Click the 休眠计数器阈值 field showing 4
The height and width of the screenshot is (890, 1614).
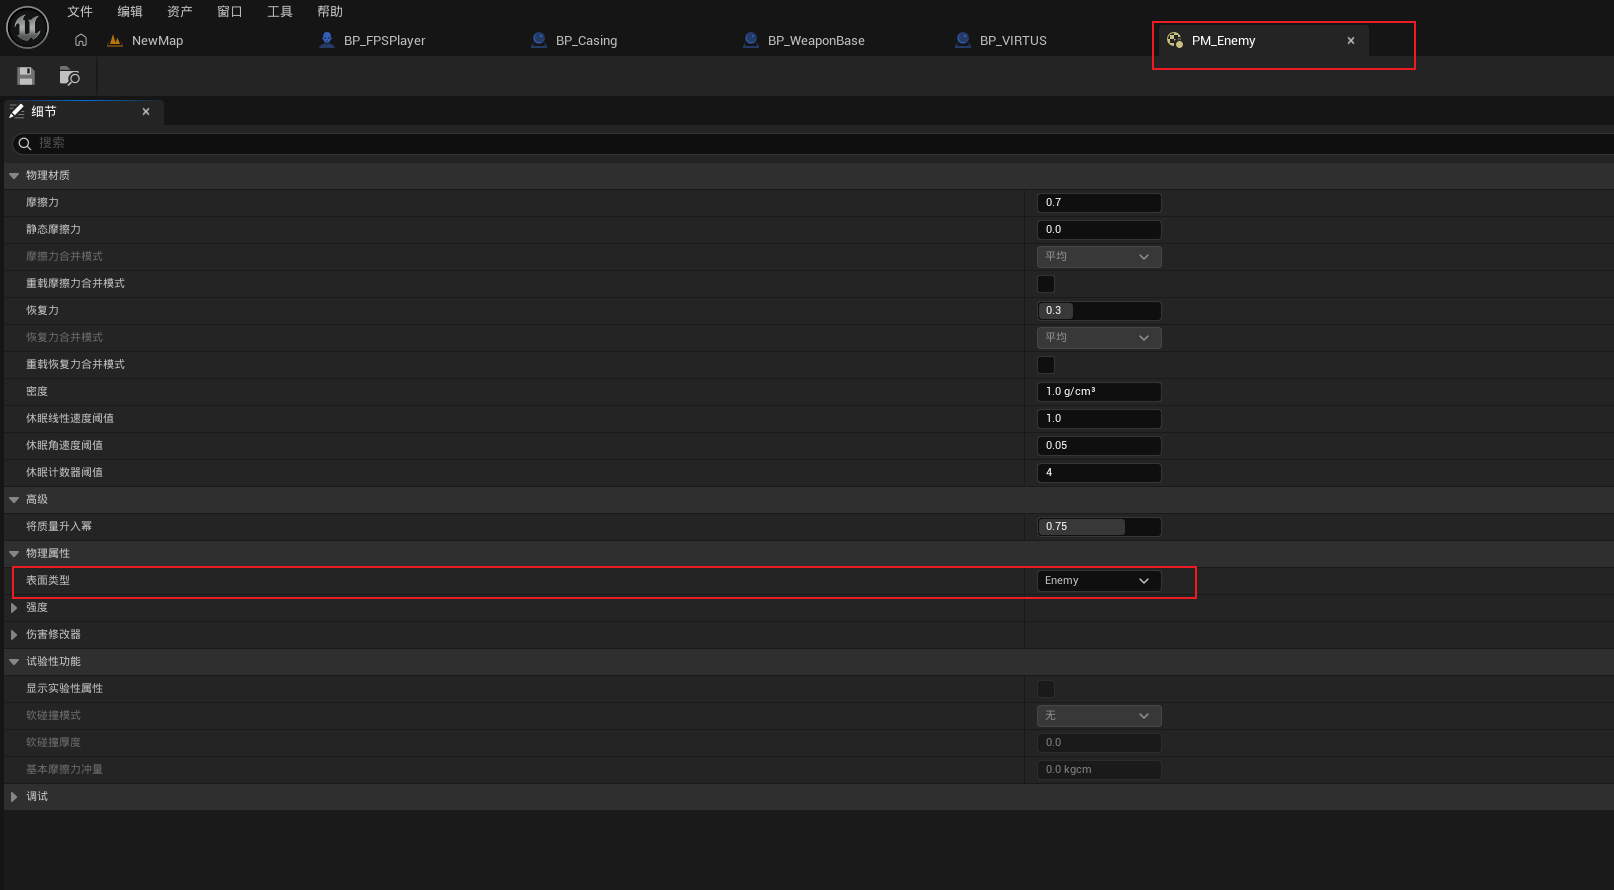1099,473
